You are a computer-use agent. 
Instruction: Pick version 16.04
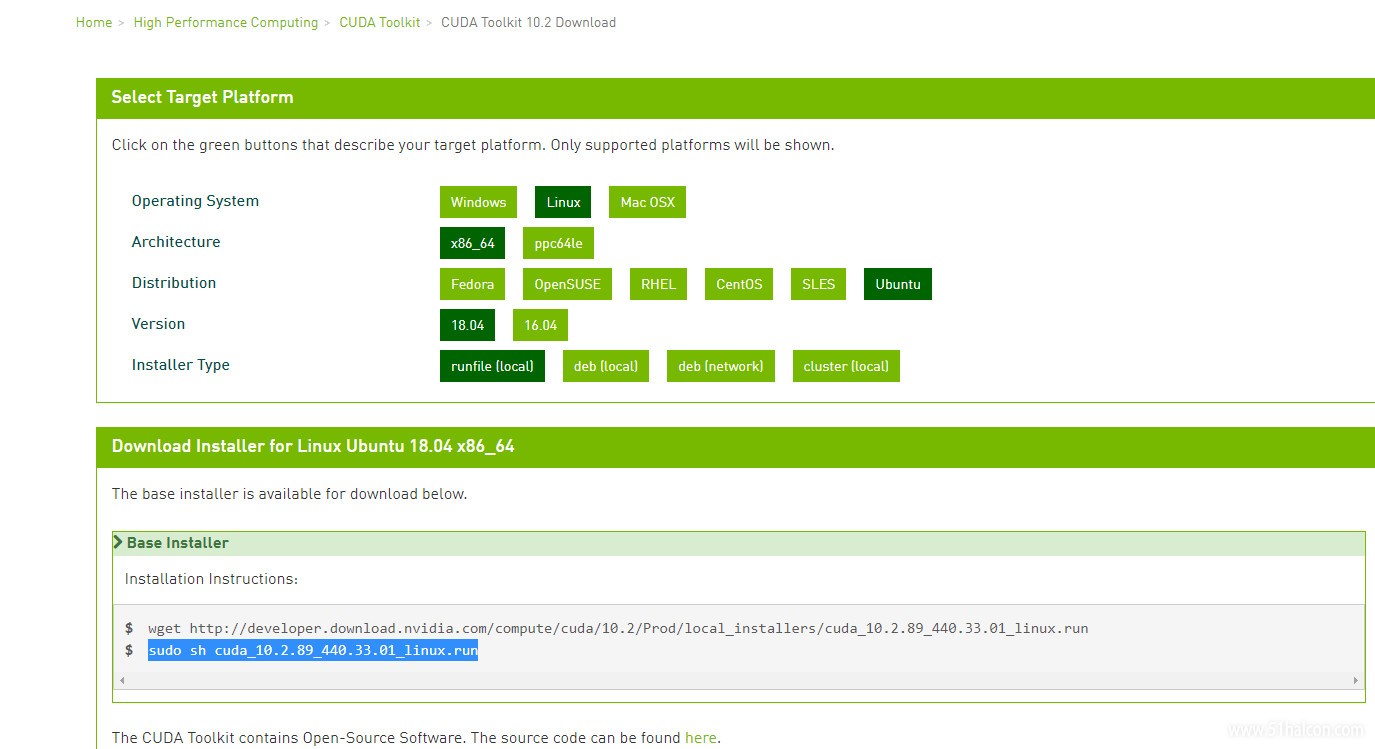(541, 325)
